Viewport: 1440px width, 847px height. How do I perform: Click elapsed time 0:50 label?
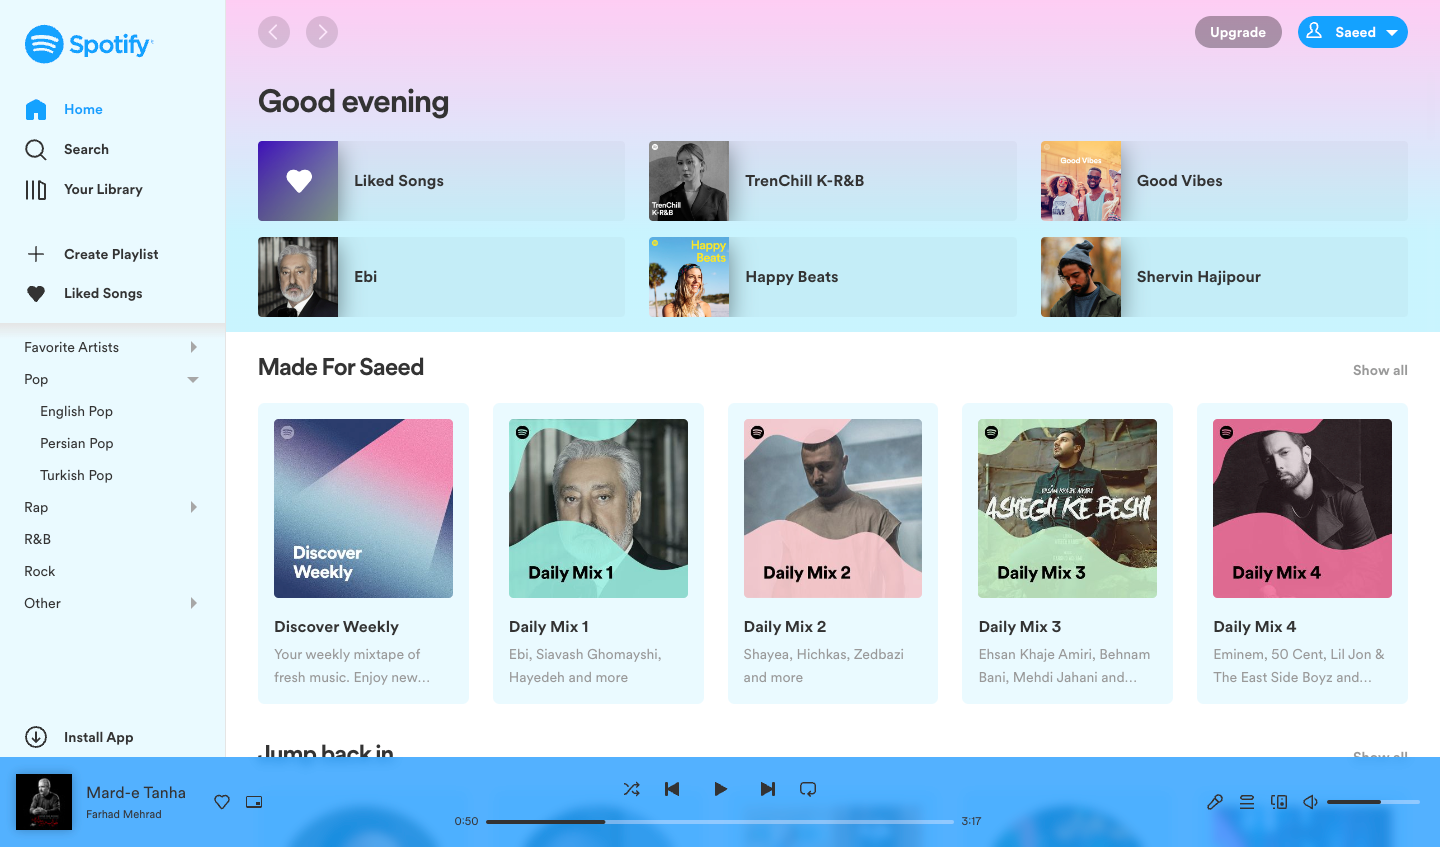(x=466, y=821)
